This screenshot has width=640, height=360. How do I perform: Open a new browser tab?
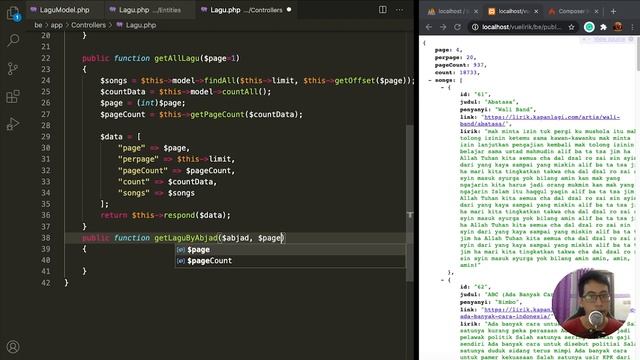(x=613, y=11)
